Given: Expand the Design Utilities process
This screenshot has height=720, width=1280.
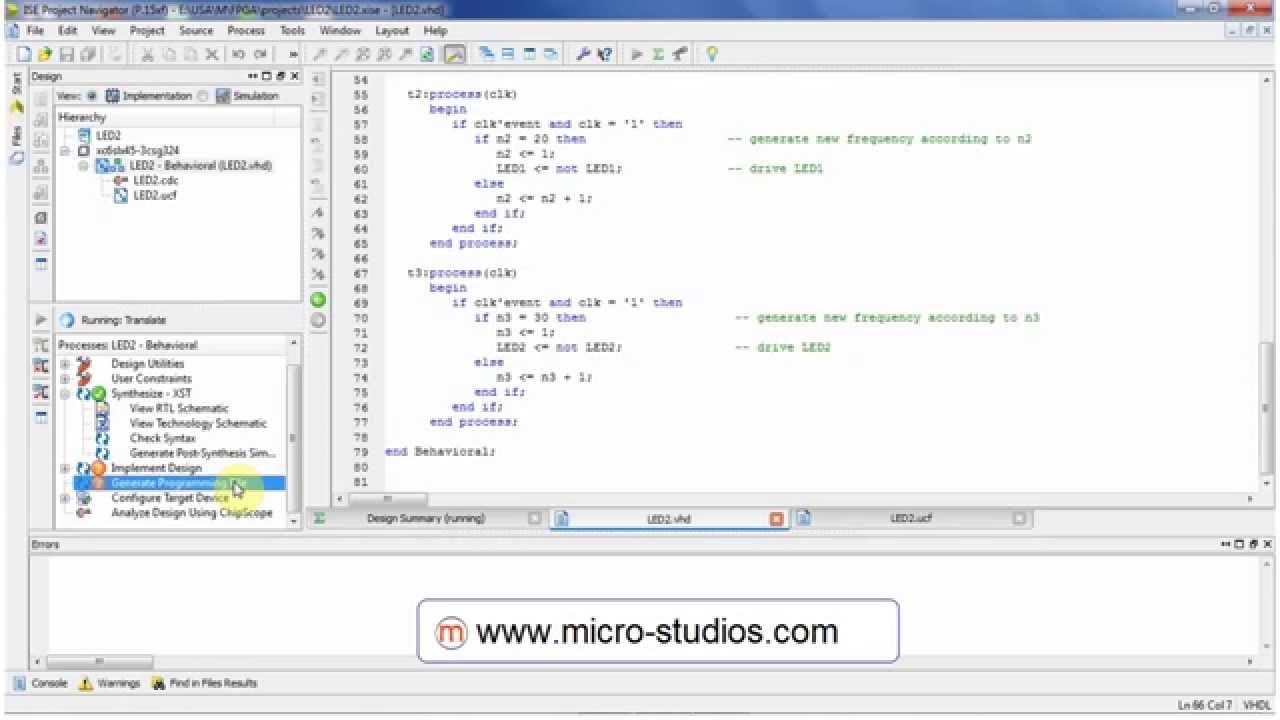Looking at the screenshot, I should point(65,364).
